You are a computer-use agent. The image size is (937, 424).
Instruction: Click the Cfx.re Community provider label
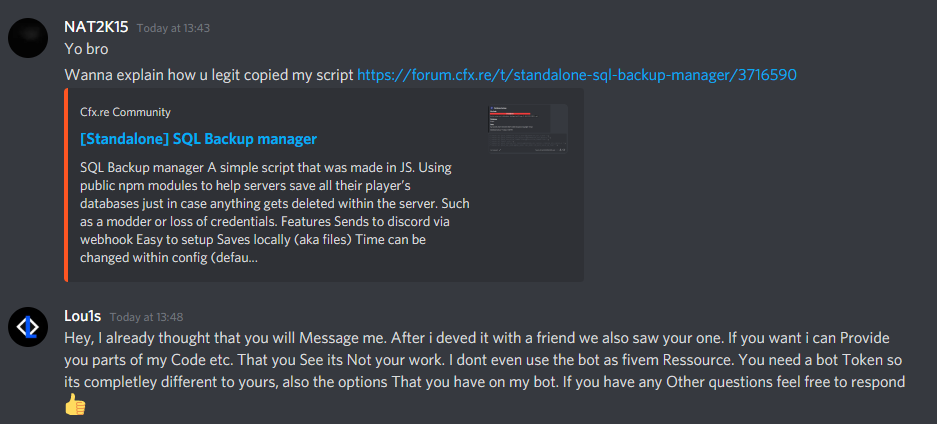coord(125,112)
